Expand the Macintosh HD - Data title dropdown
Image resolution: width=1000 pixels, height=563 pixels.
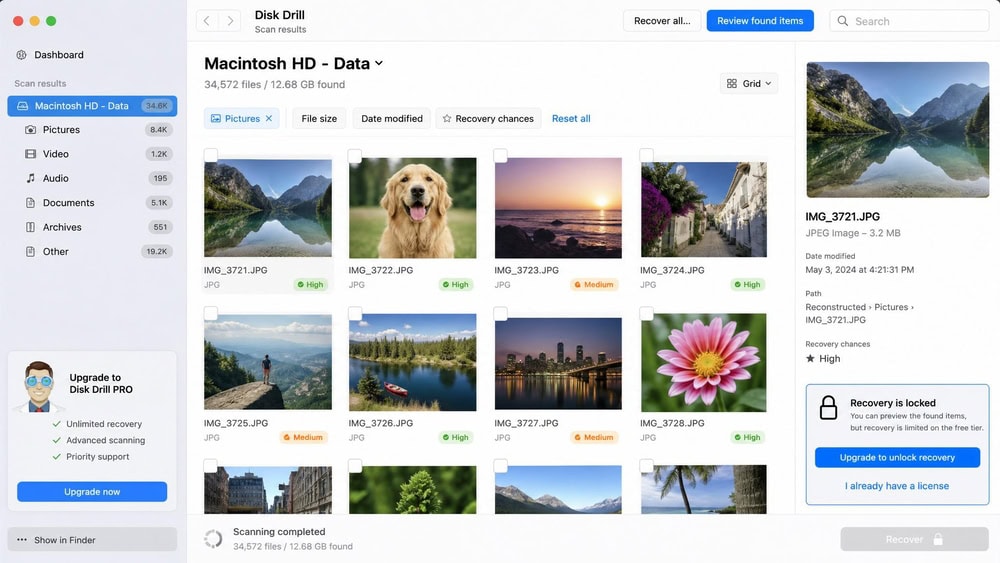point(379,63)
